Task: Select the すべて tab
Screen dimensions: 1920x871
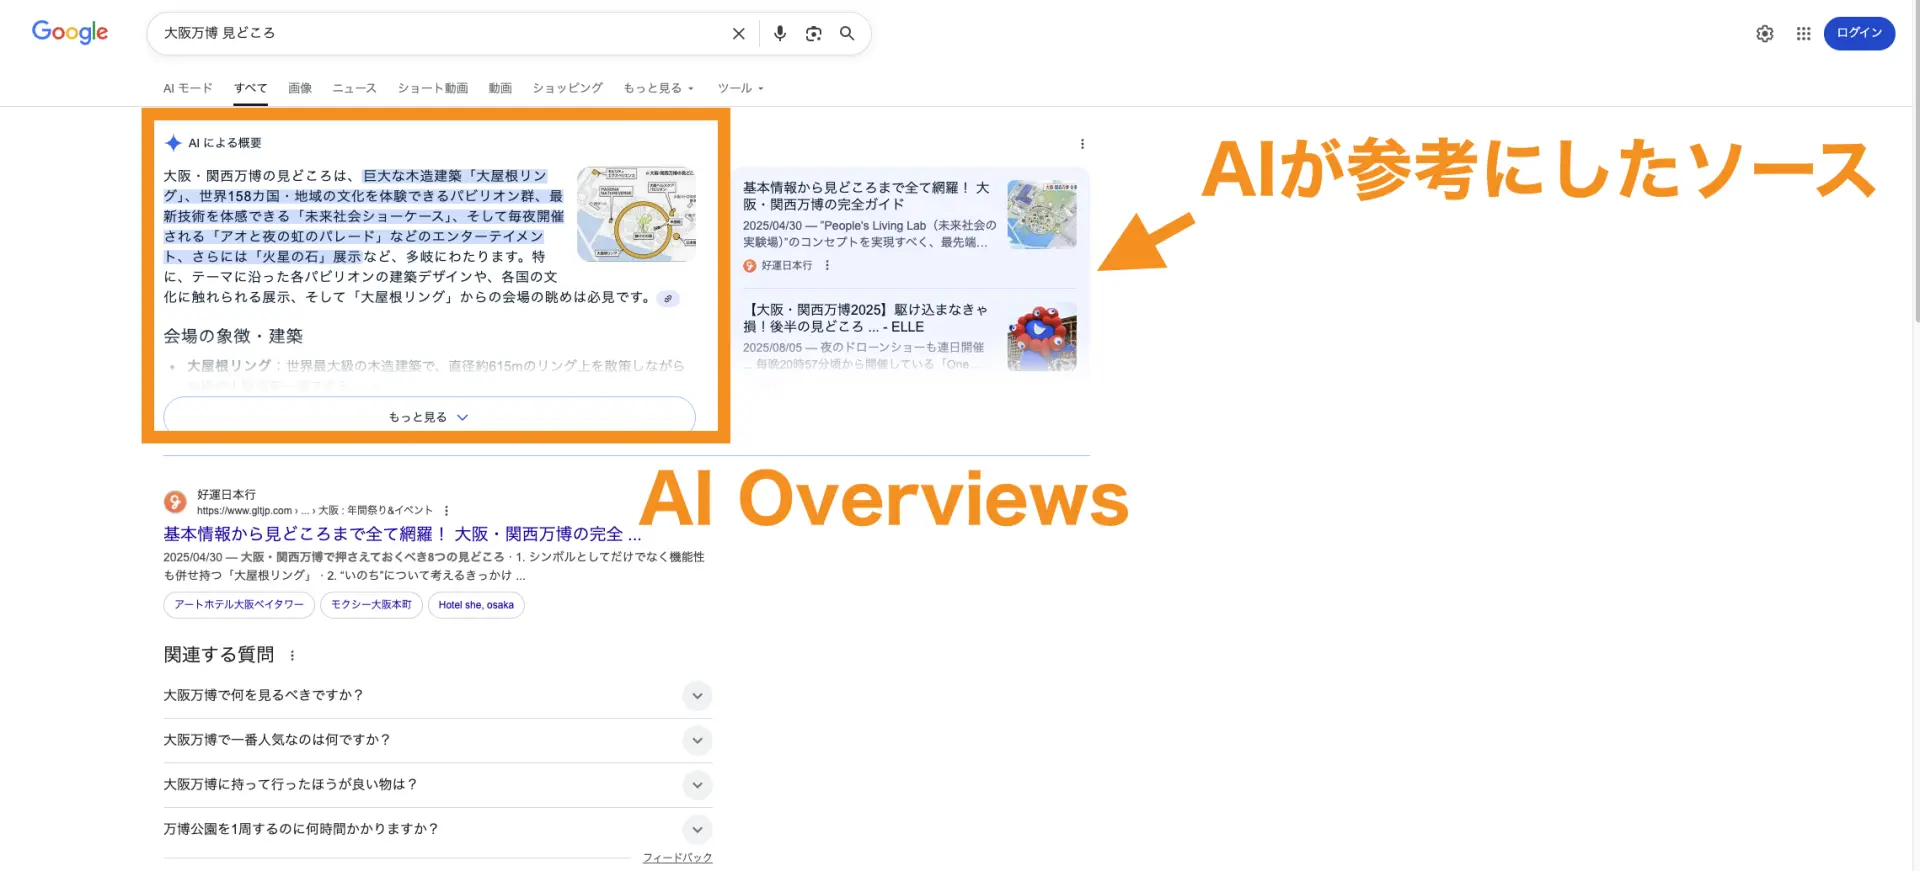Action: click(250, 88)
